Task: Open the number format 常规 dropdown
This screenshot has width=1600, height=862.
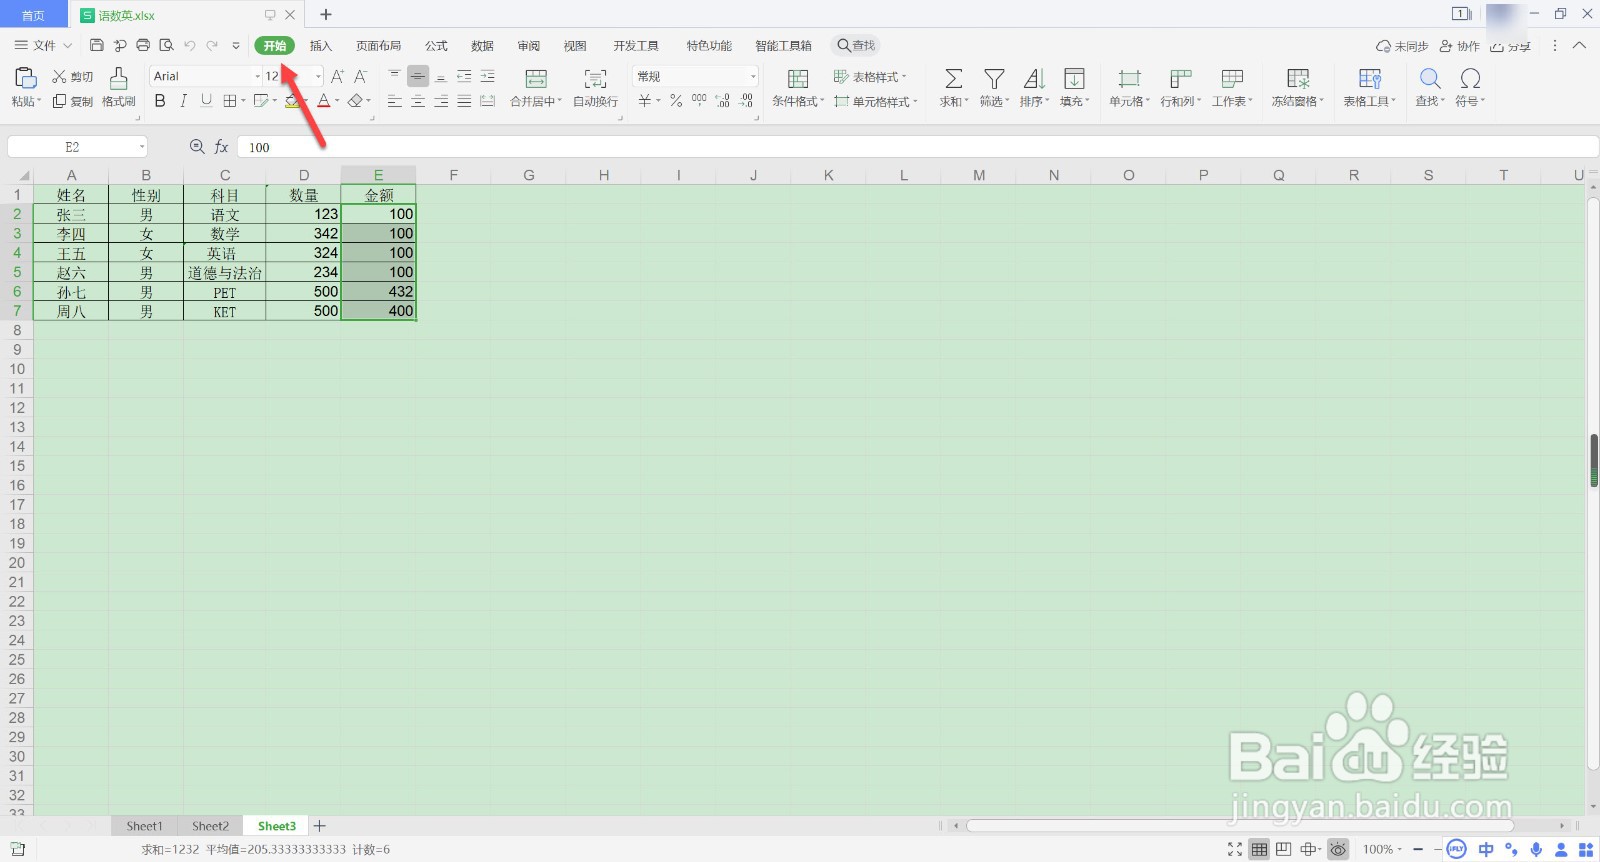Action: pos(753,76)
